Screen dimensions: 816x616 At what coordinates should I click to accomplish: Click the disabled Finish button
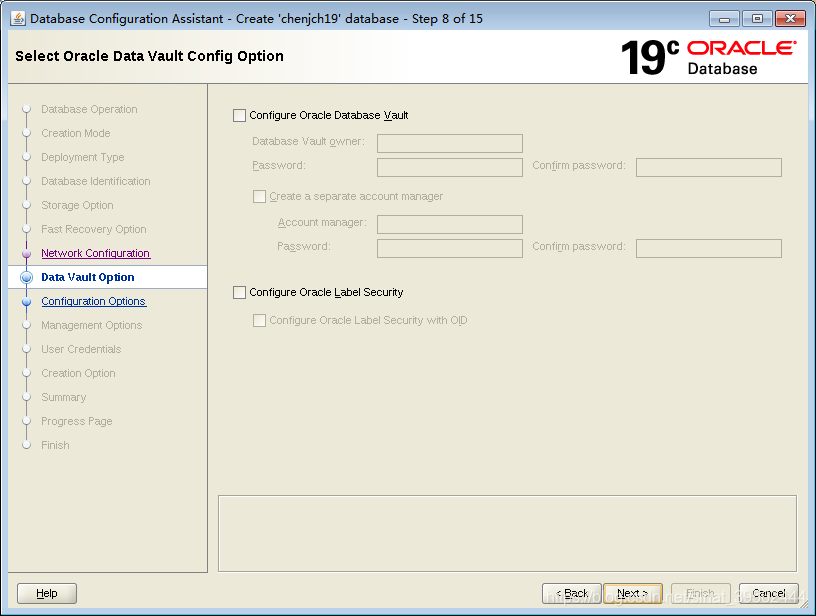700,593
